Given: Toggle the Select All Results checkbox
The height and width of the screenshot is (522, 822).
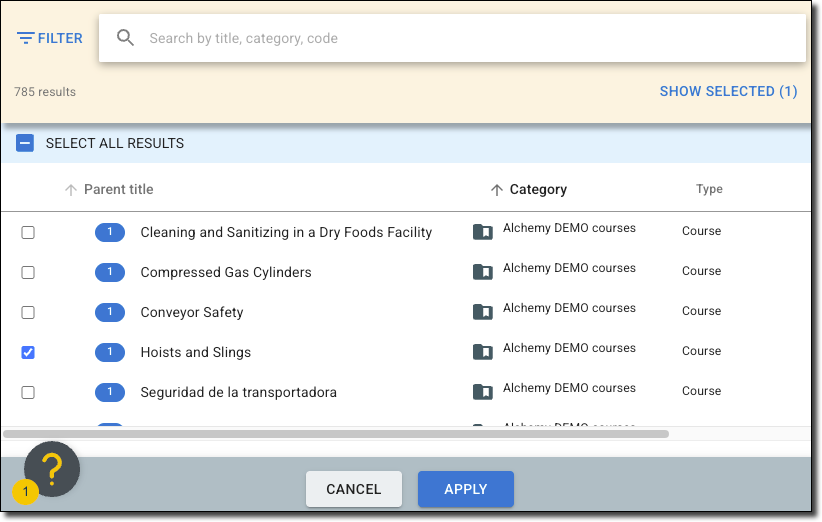Looking at the screenshot, I should coord(25,143).
